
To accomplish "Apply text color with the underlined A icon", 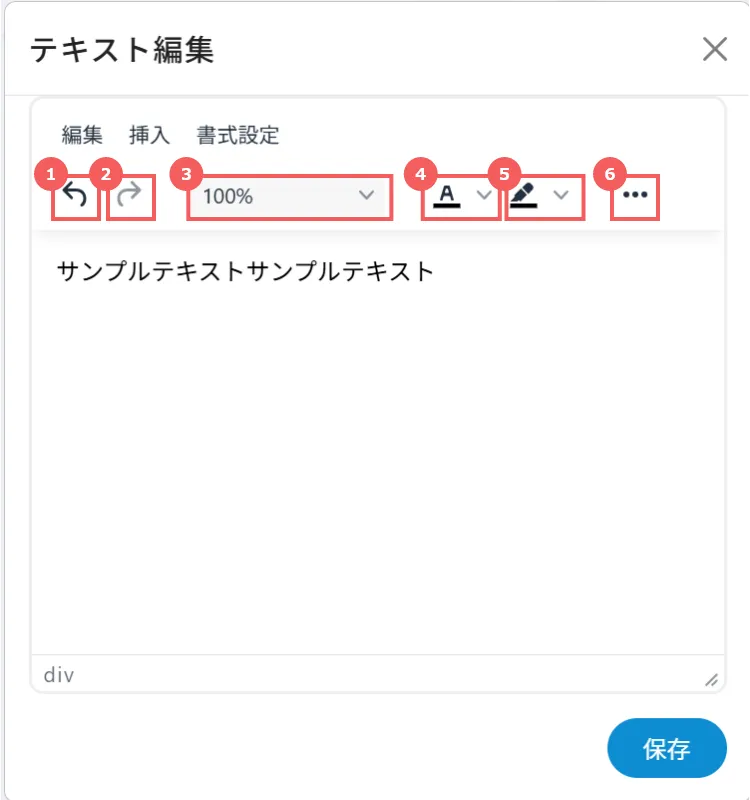I will click(x=446, y=196).
